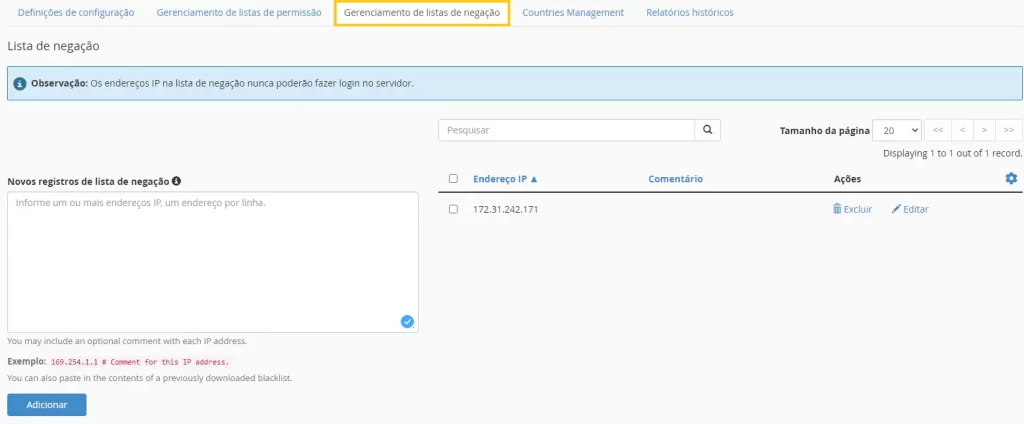Sort by Comentário column header
The width and height of the screenshot is (1024, 424).
tap(675, 178)
